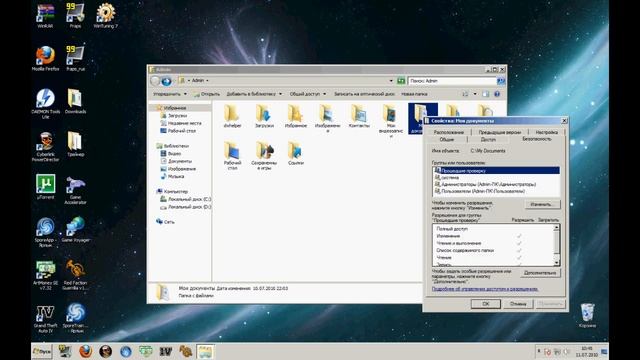Screen dimensions: 640x360
Task: Open the fraps_rus desktop shortcut
Action: pyautogui.click(x=75, y=58)
